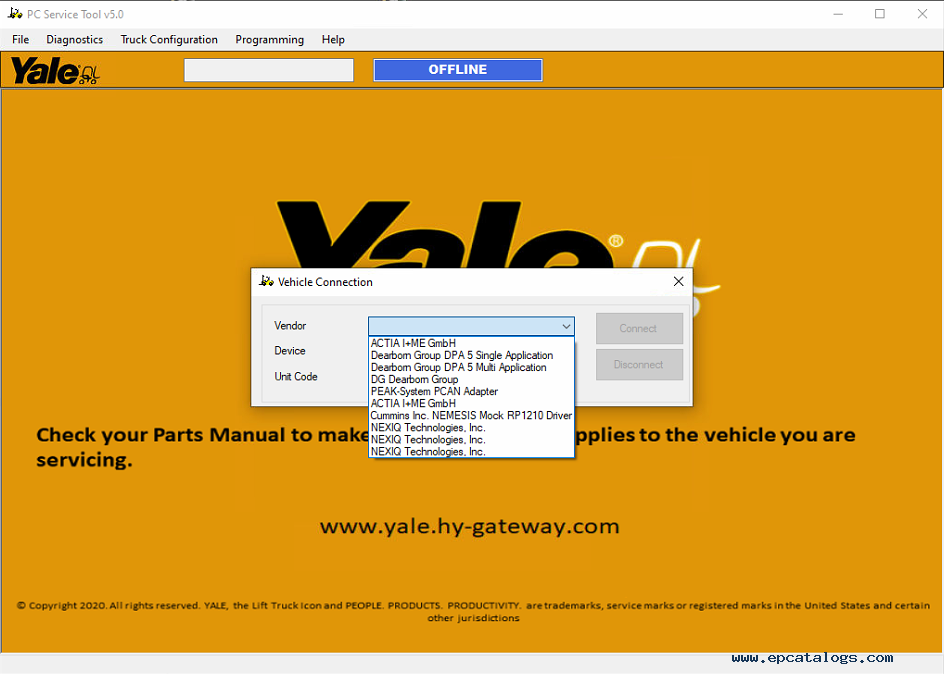Minimize the PC Service Tool window
Image resolution: width=944 pixels, height=674 pixels.
coord(838,14)
